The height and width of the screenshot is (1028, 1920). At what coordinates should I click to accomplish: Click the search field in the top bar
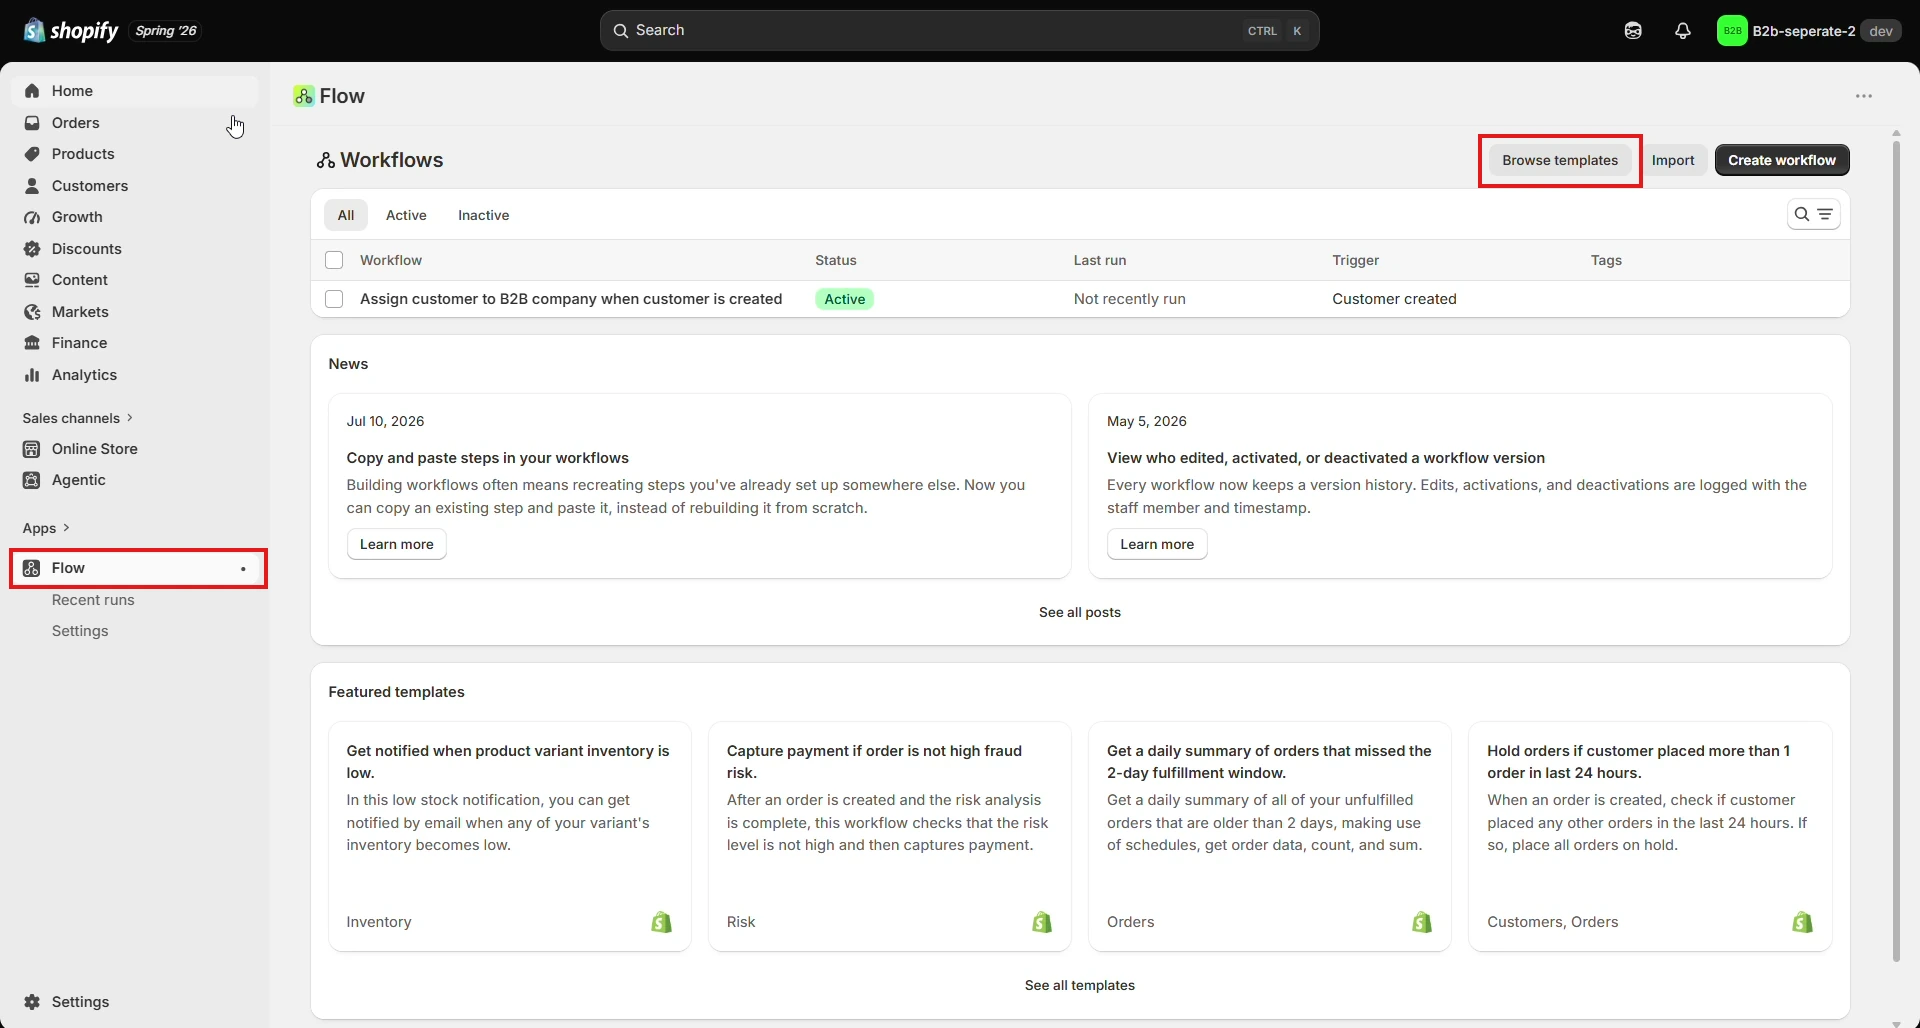(959, 31)
